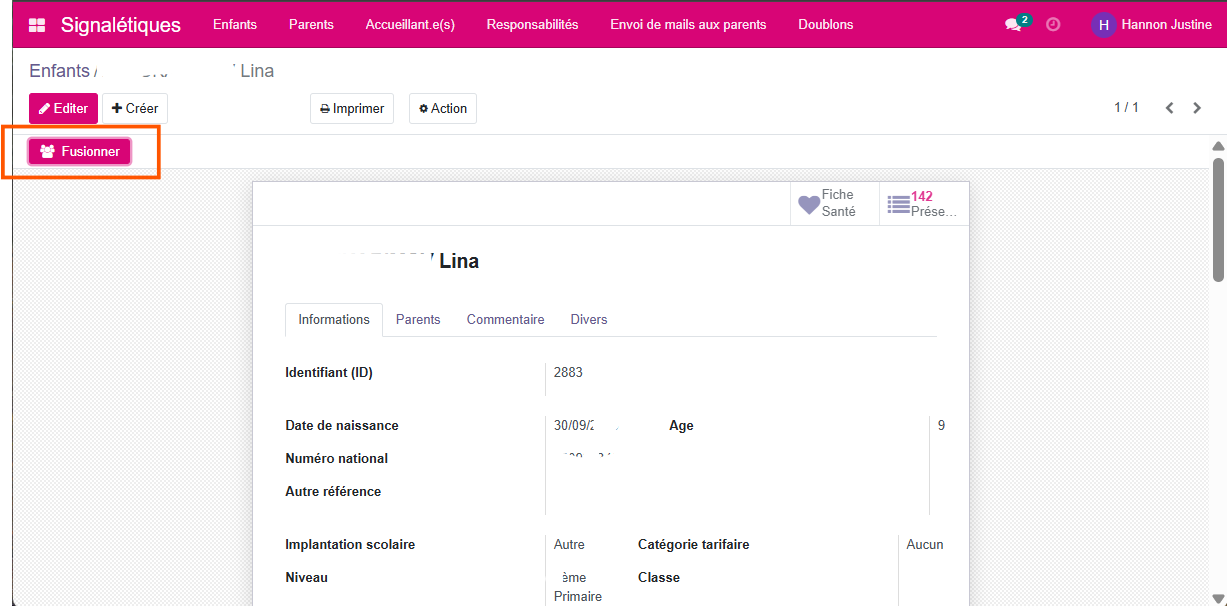The height and width of the screenshot is (606, 1227).
Task: Open the Envoi de mails aux parents menu
Action: pyautogui.click(x=688, y=24)
